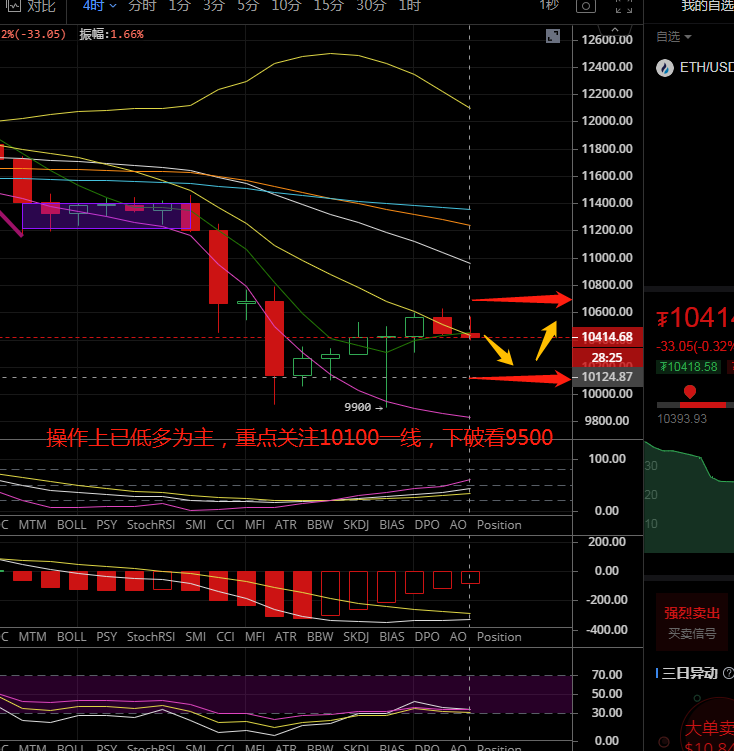Select StochRSI in the first indicator row
Viewport: 734px width, 751px height.
pyautogui.click(x=151, y=525)
